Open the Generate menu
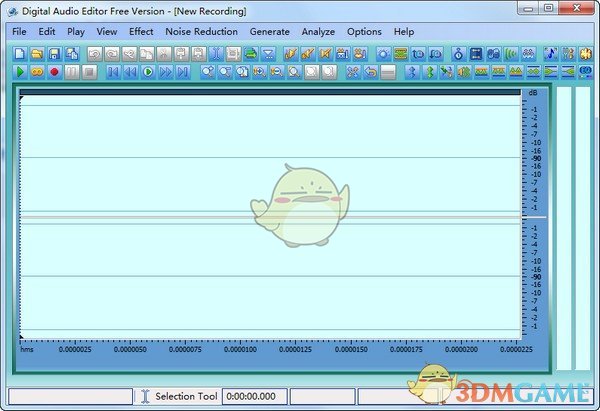600x411 pixels. pyautogui.click(x=270, y=31)
